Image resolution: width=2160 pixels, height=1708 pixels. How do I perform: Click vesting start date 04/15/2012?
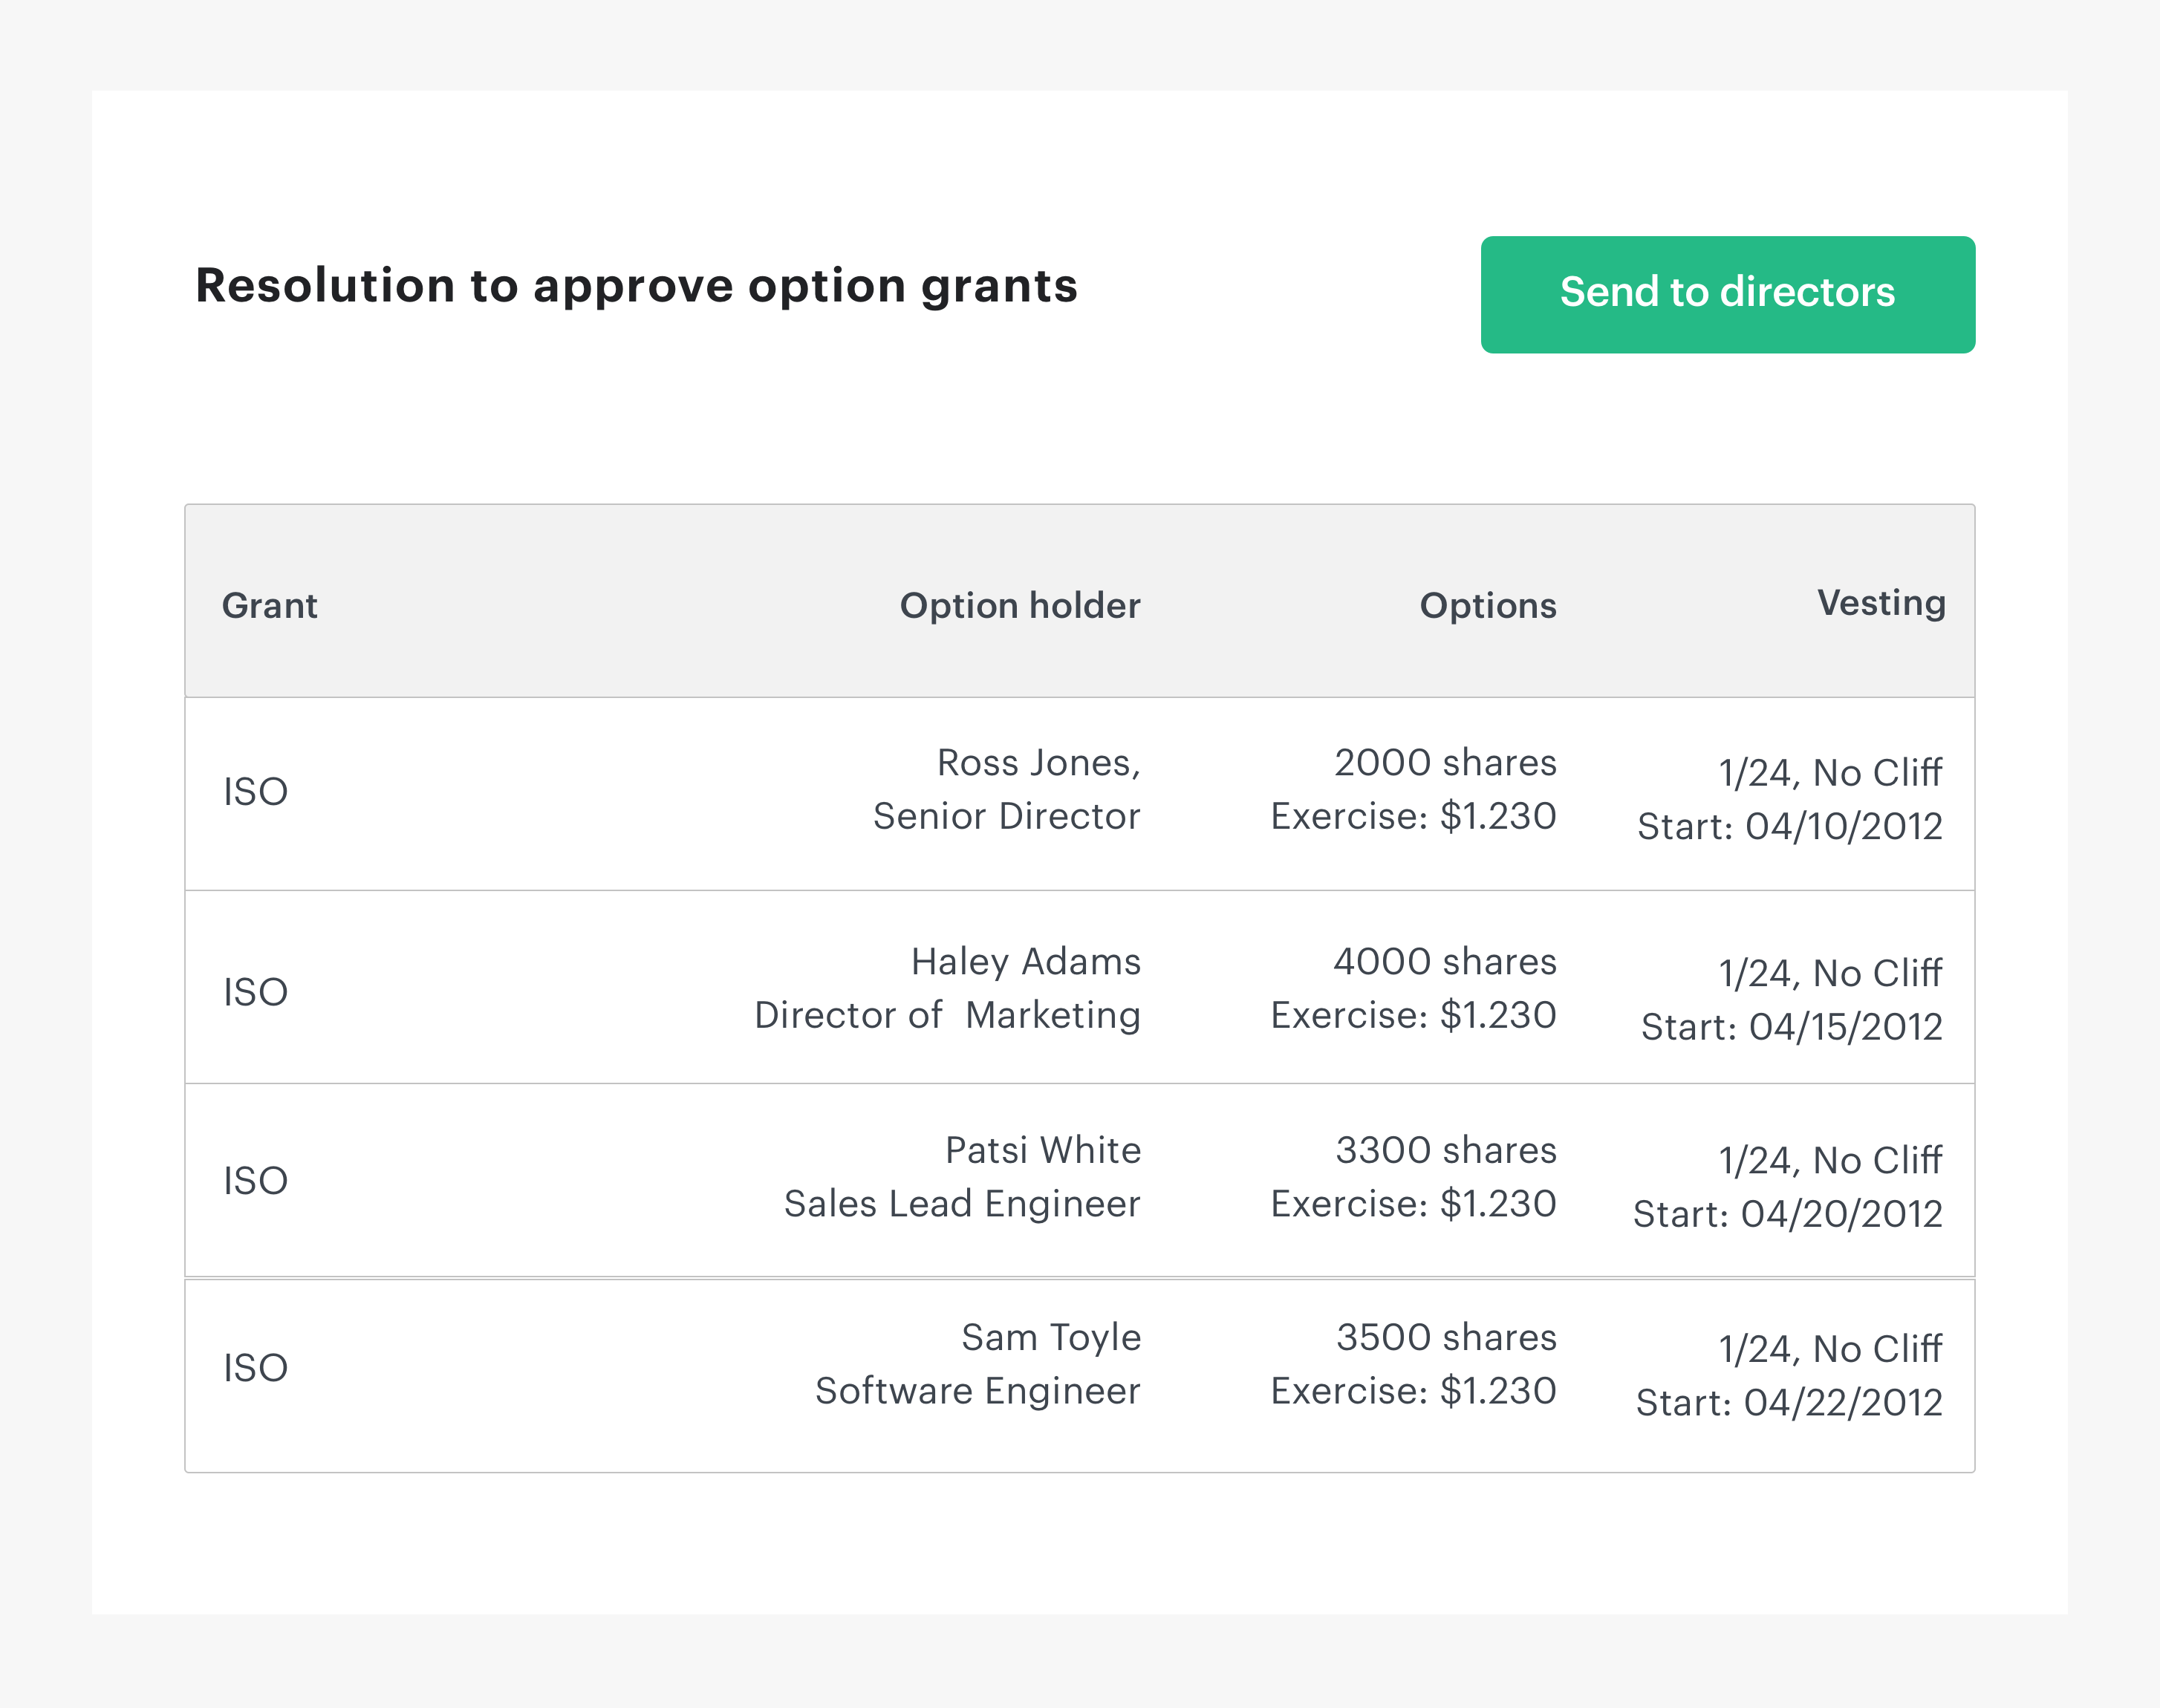1792,1027
